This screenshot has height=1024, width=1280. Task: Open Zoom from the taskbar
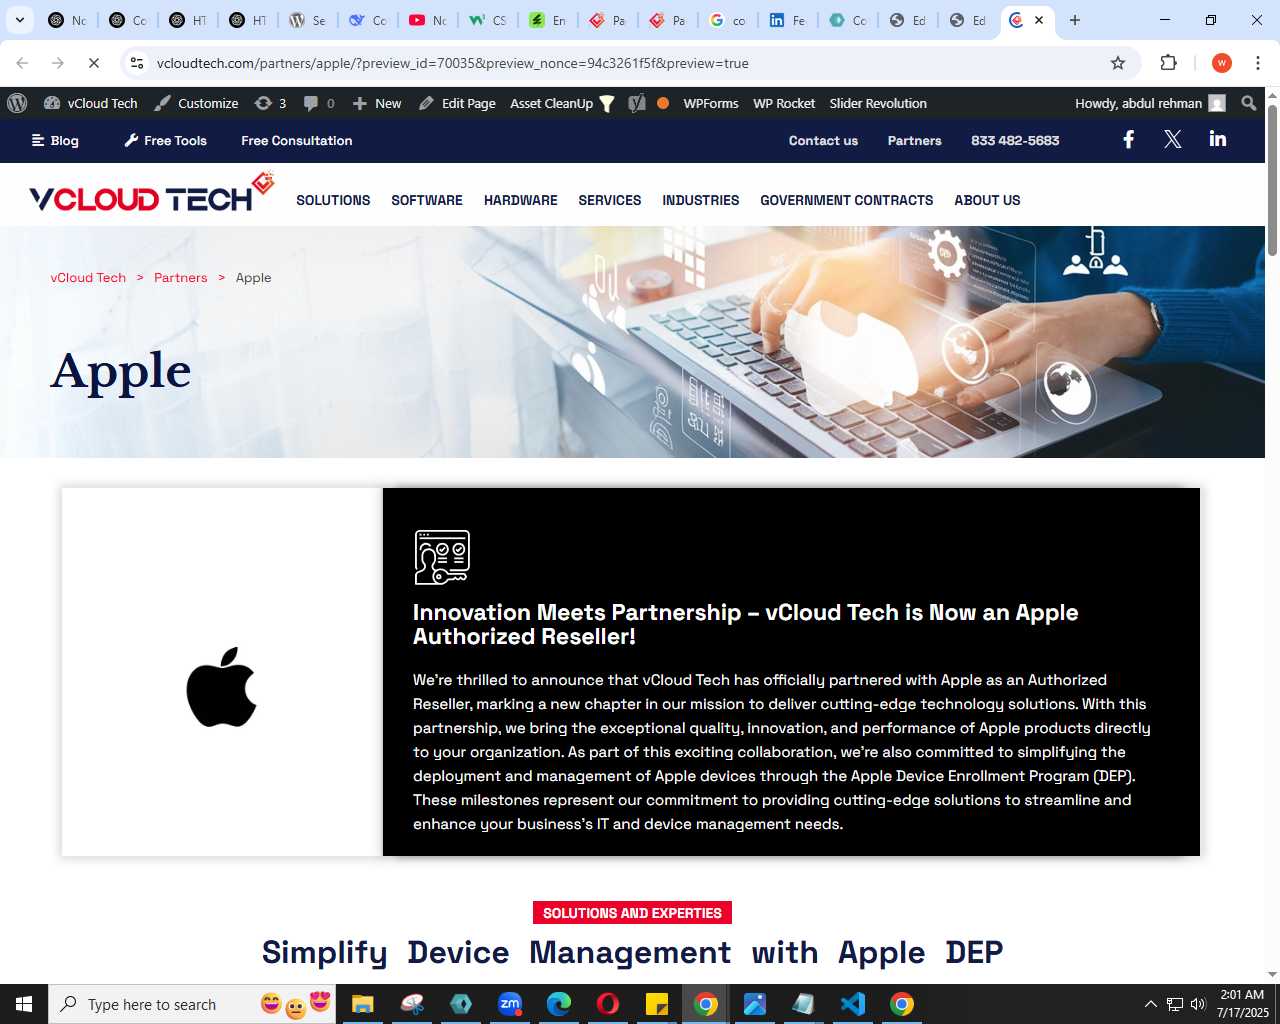(510, 1004)
